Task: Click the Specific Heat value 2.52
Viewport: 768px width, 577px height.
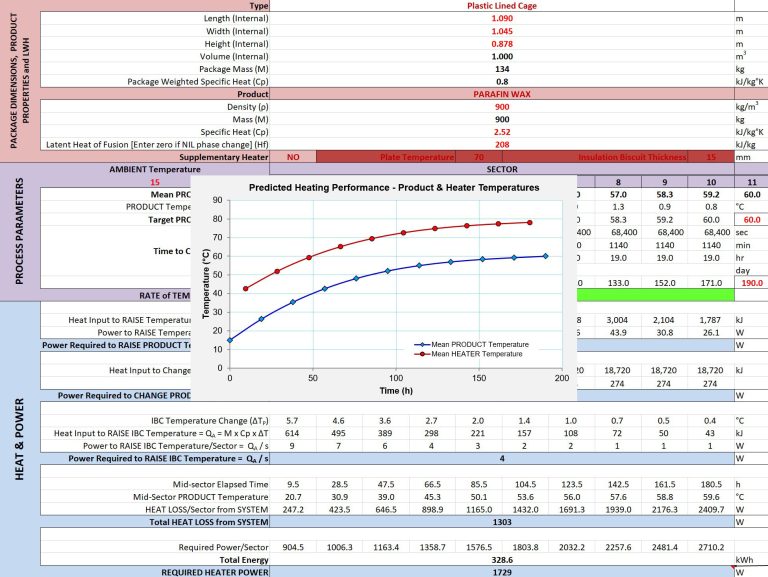Action: click(x=502, y=132)
